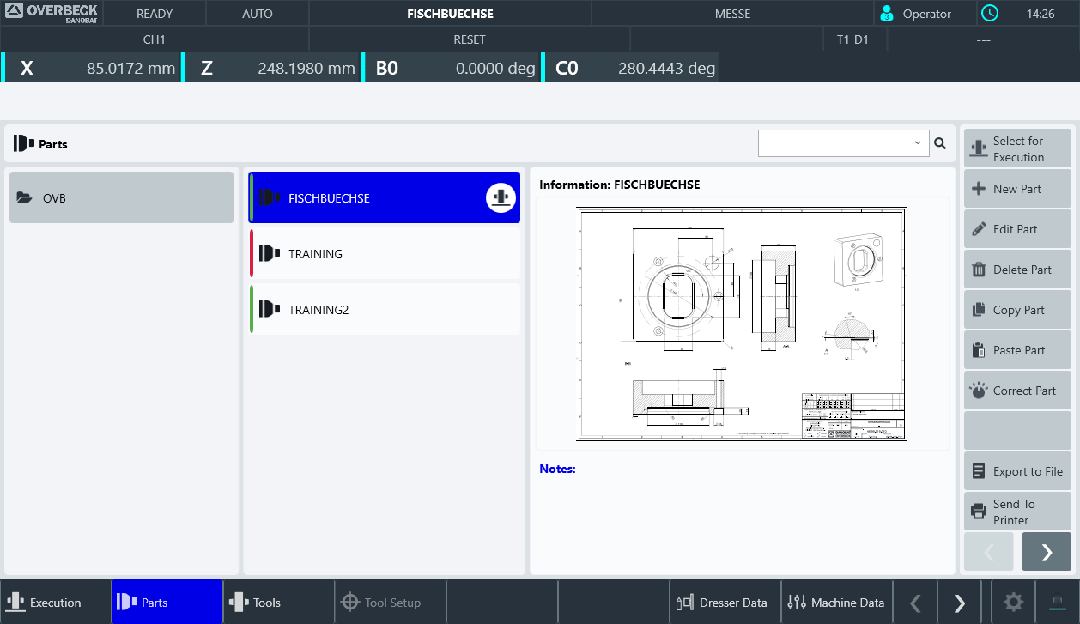The image size is (1080, 624).
Task: Go to previous bottom navigation page
Action: tap(915, 603)
